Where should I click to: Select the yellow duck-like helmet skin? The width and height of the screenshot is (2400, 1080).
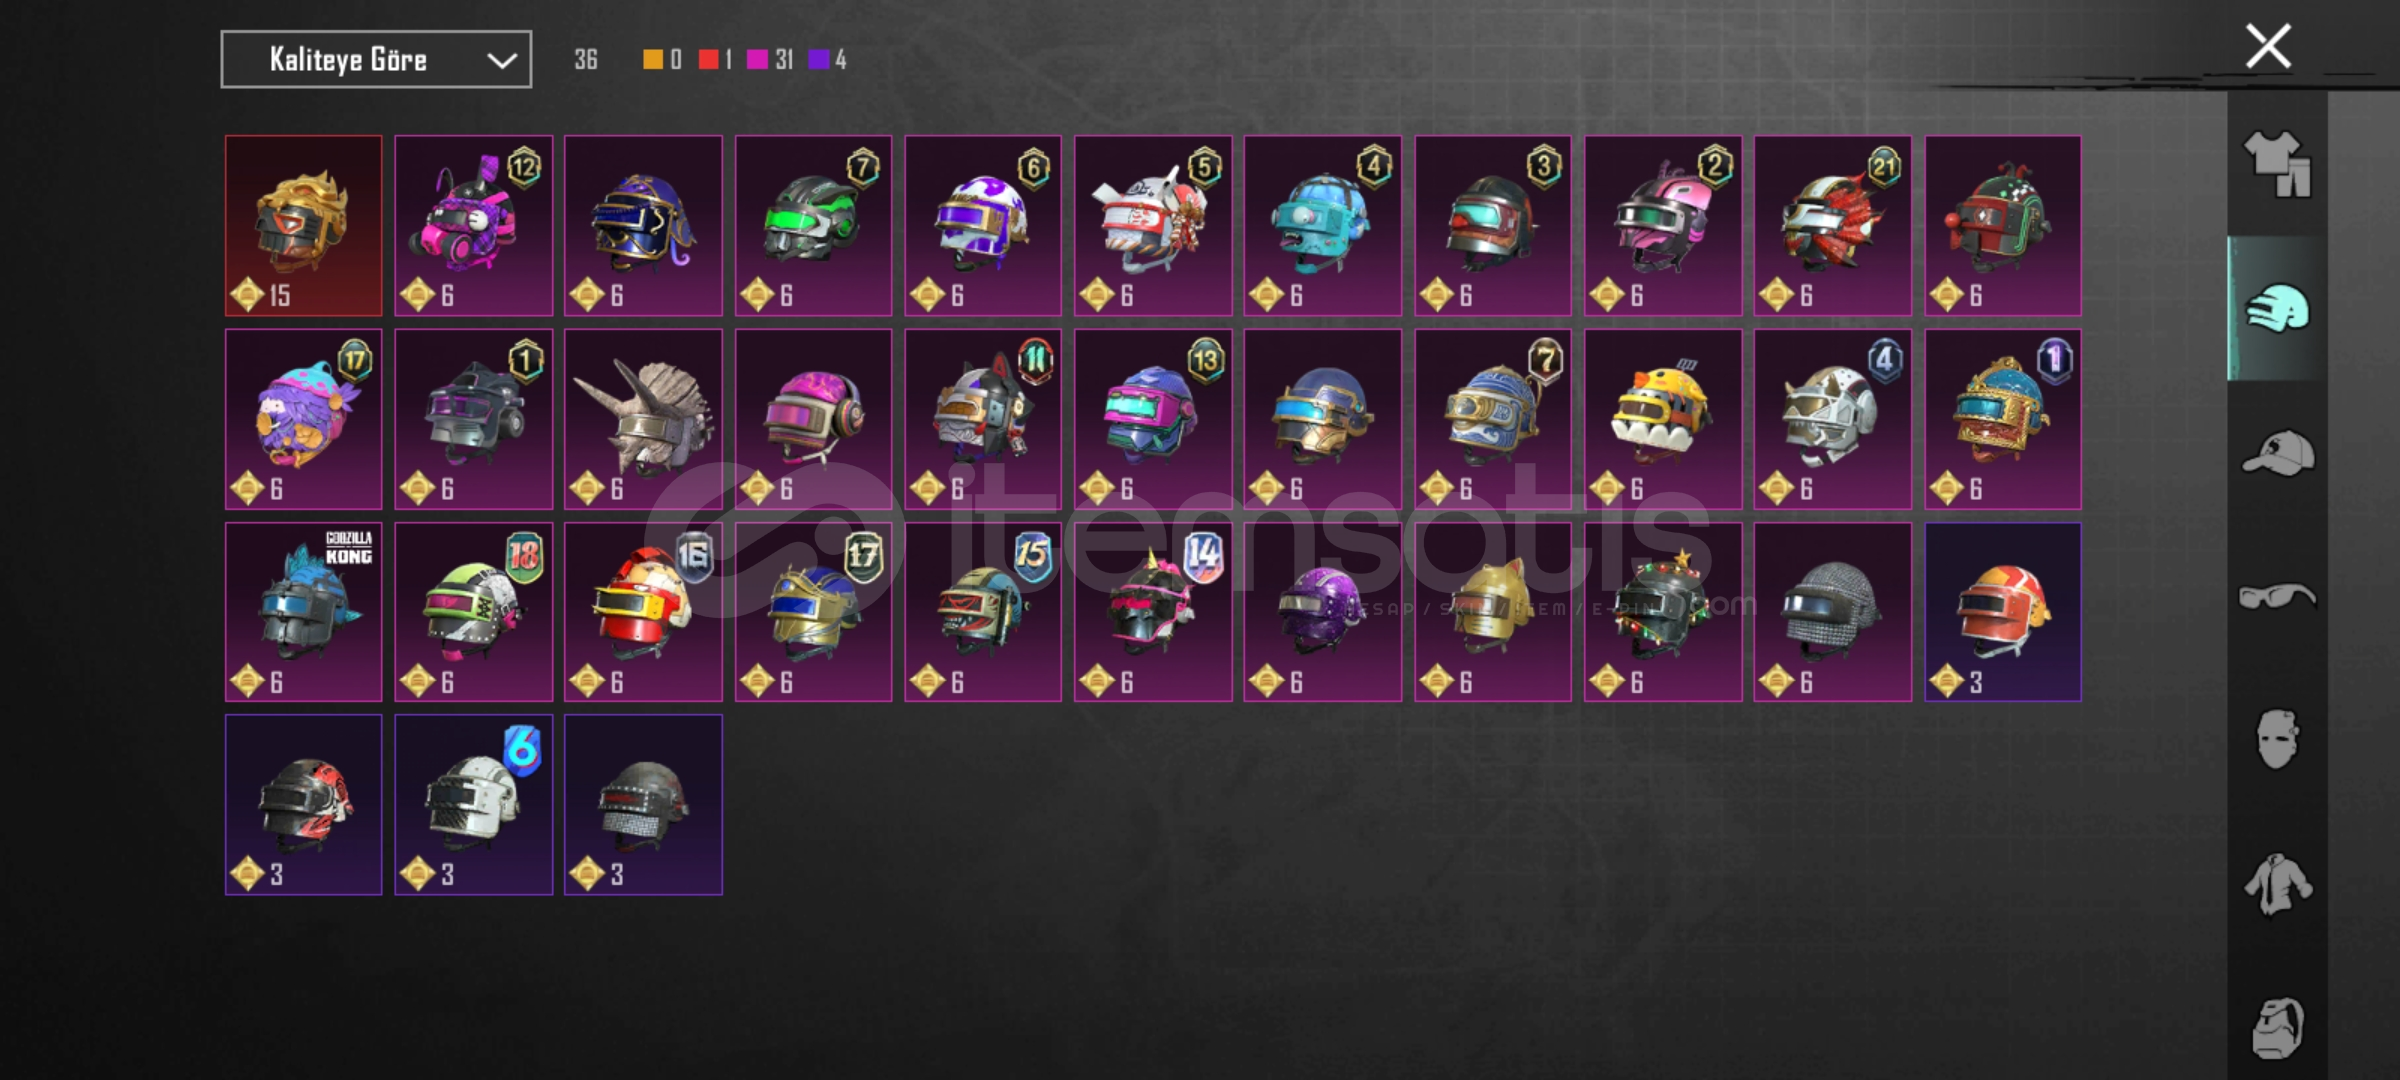tap(1662, 419)
